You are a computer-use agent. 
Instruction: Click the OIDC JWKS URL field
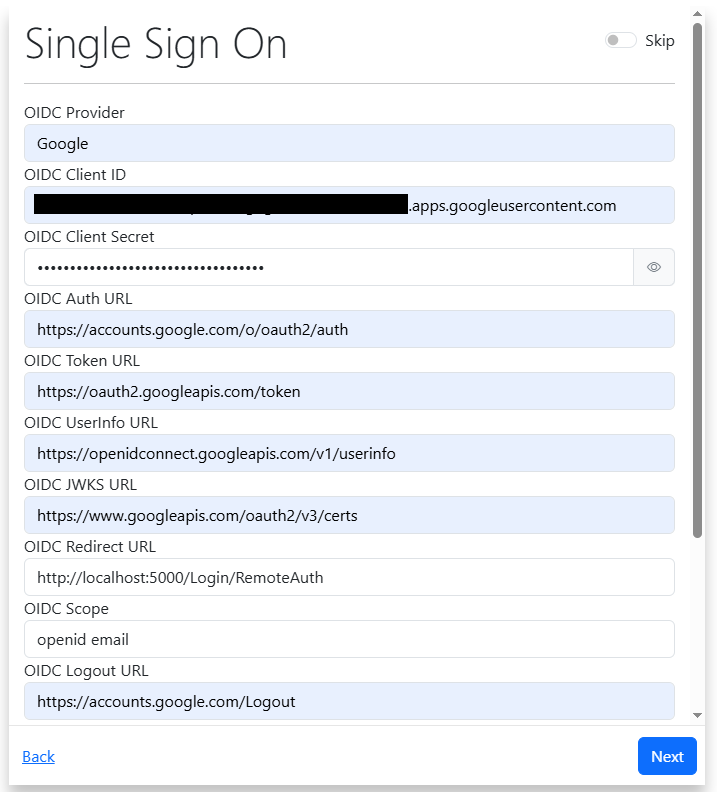pos(349,515)
